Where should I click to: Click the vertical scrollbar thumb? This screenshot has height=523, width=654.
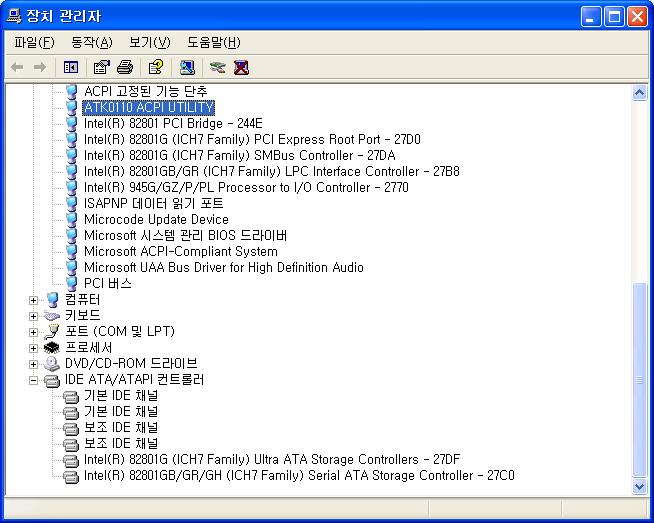639,380
